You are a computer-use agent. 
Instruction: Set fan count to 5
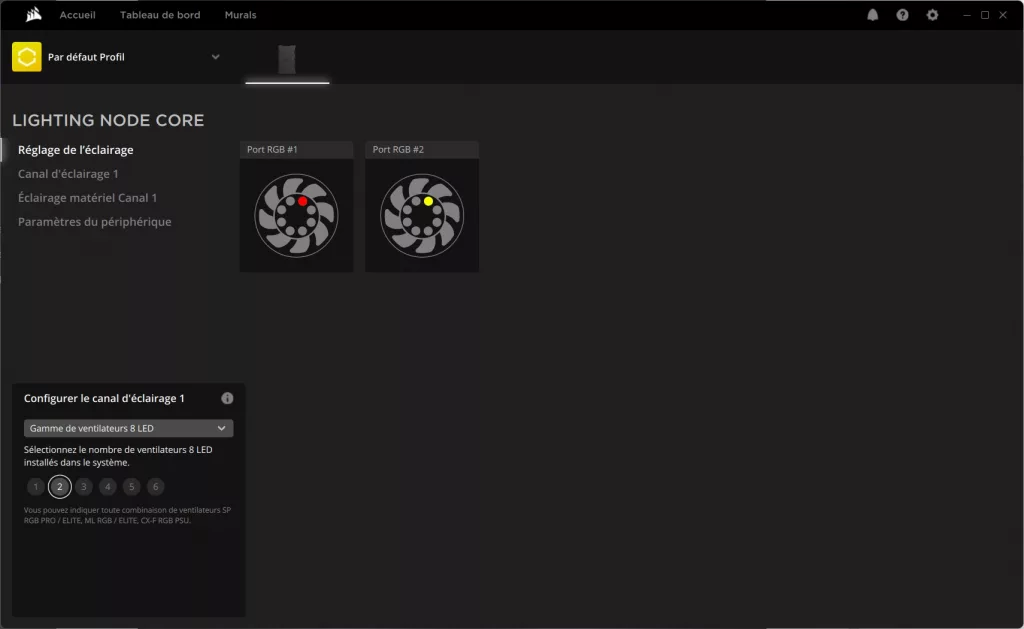[131, 487]
